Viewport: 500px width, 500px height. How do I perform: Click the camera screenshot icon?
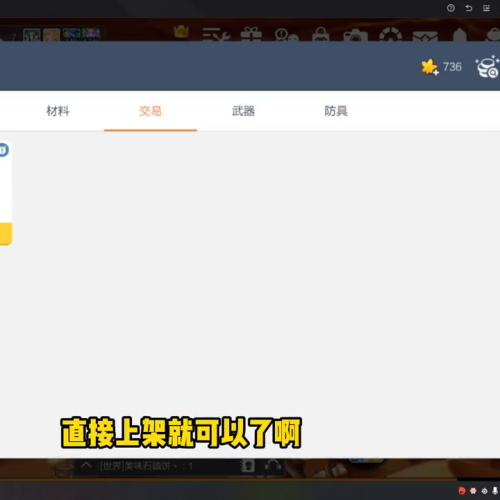pos(355,35)
